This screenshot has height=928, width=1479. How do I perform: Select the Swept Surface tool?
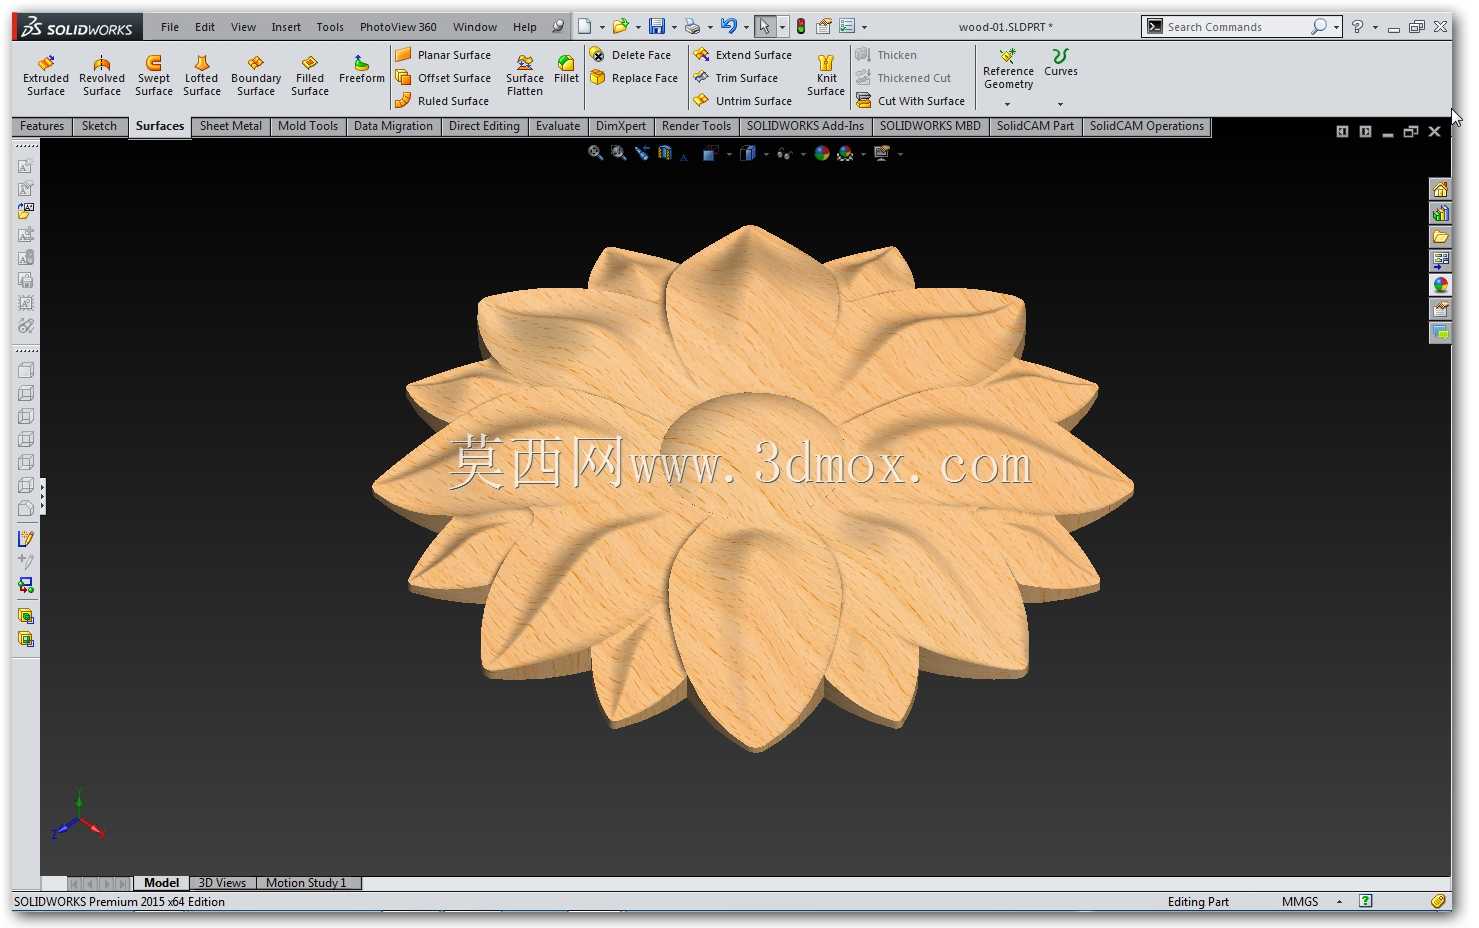tap(154, 76)
